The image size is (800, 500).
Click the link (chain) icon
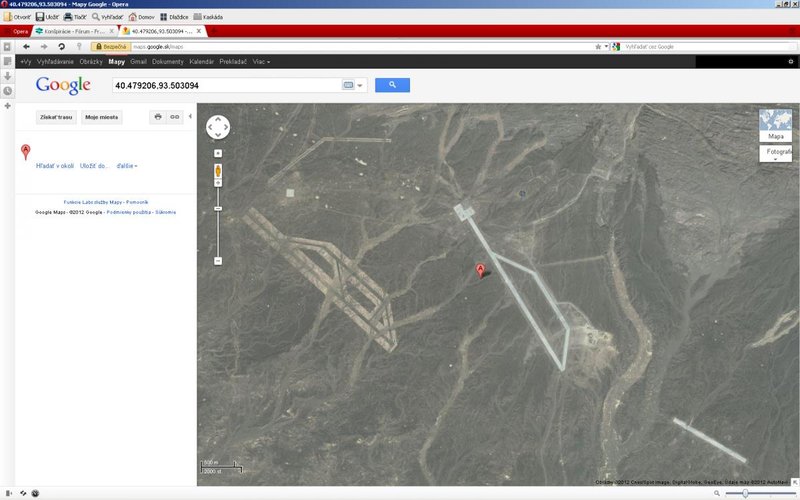[x=175, y=117]
